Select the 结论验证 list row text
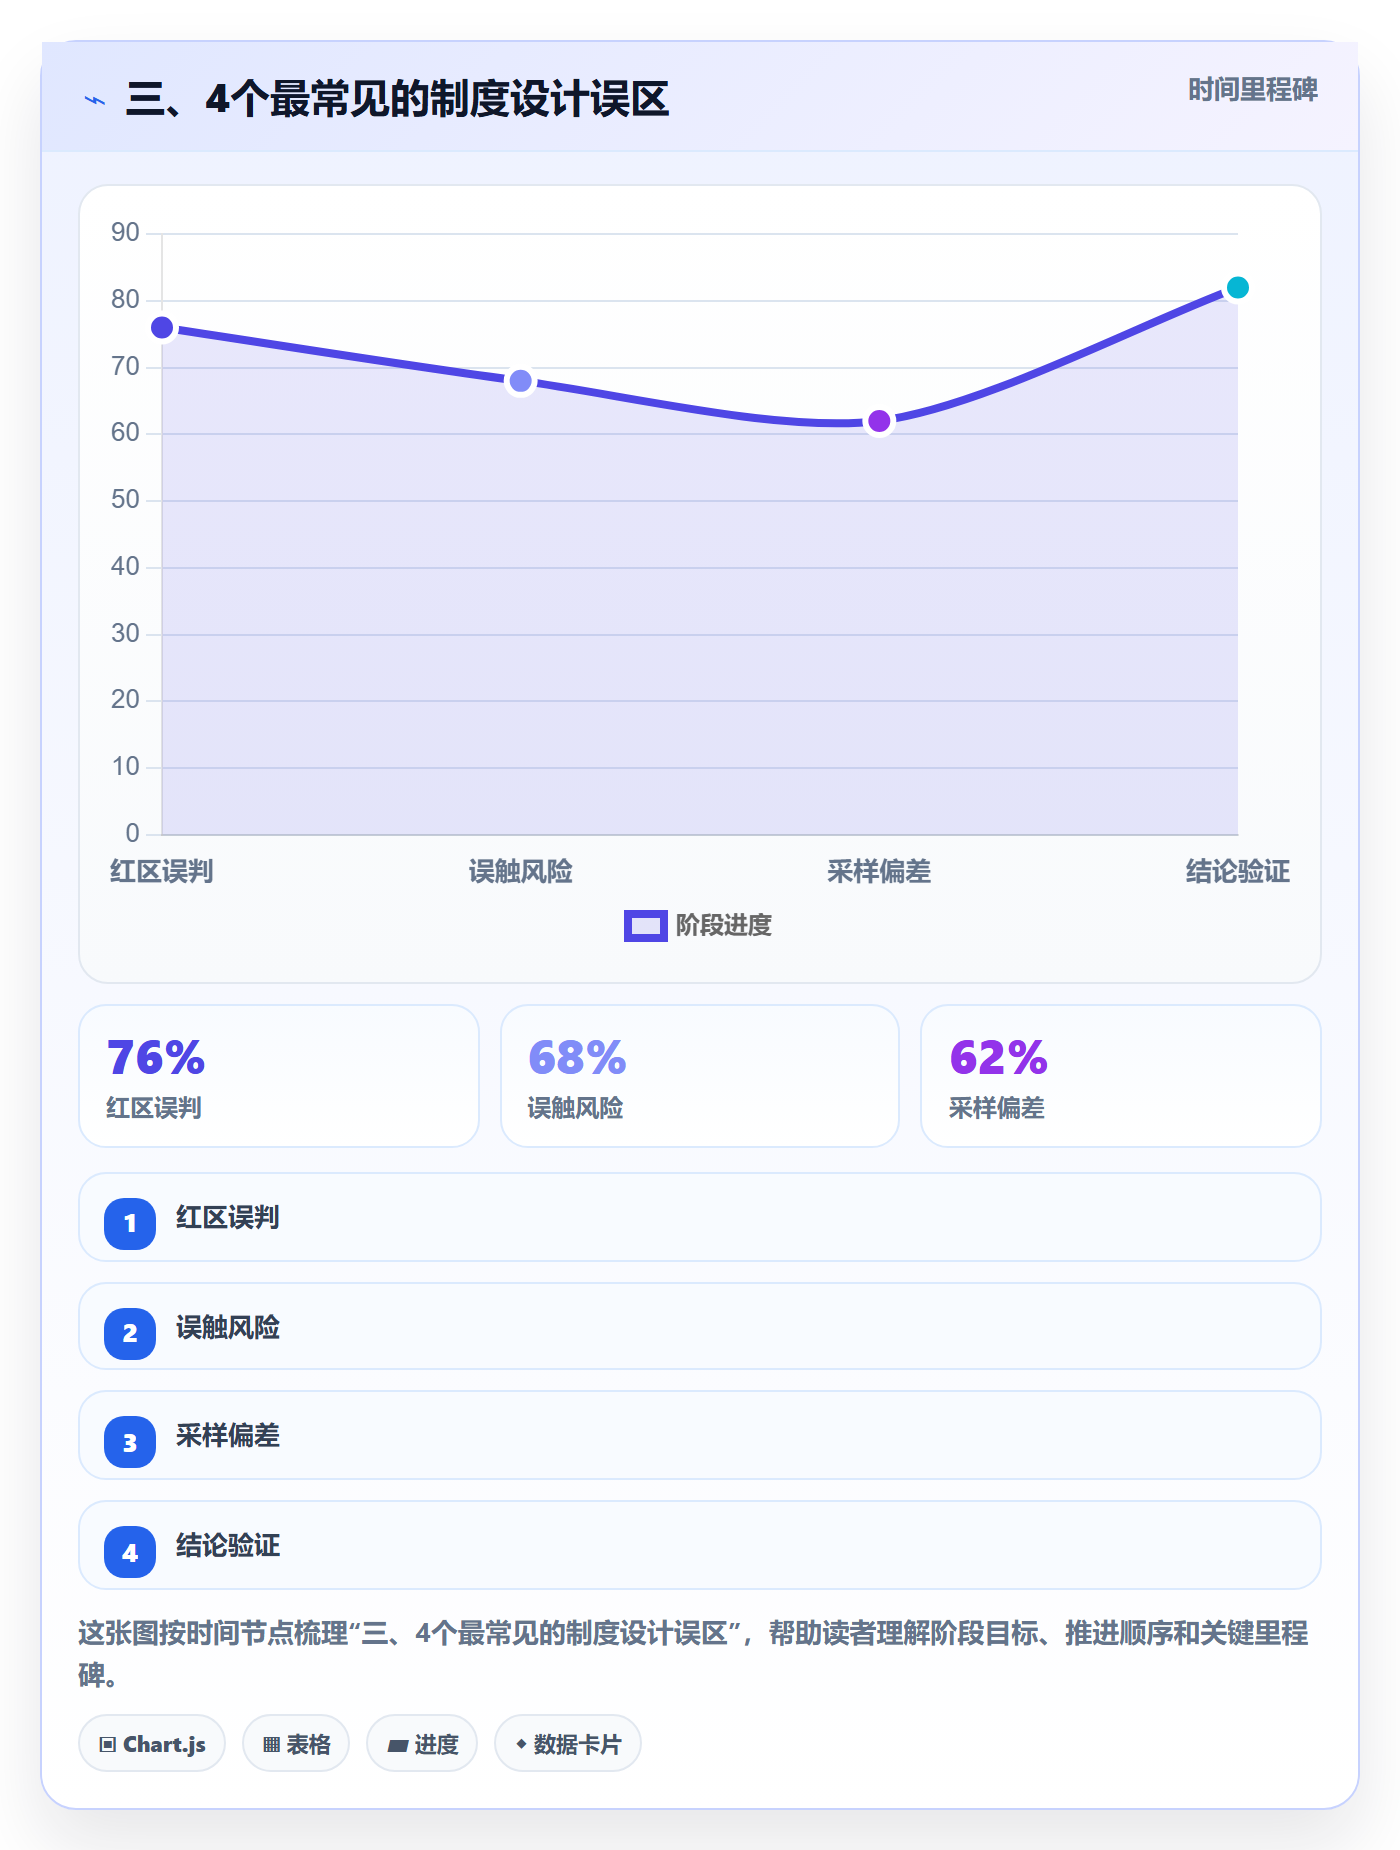Viewport: 1400px width, 1850px height. pos(228,1546)
